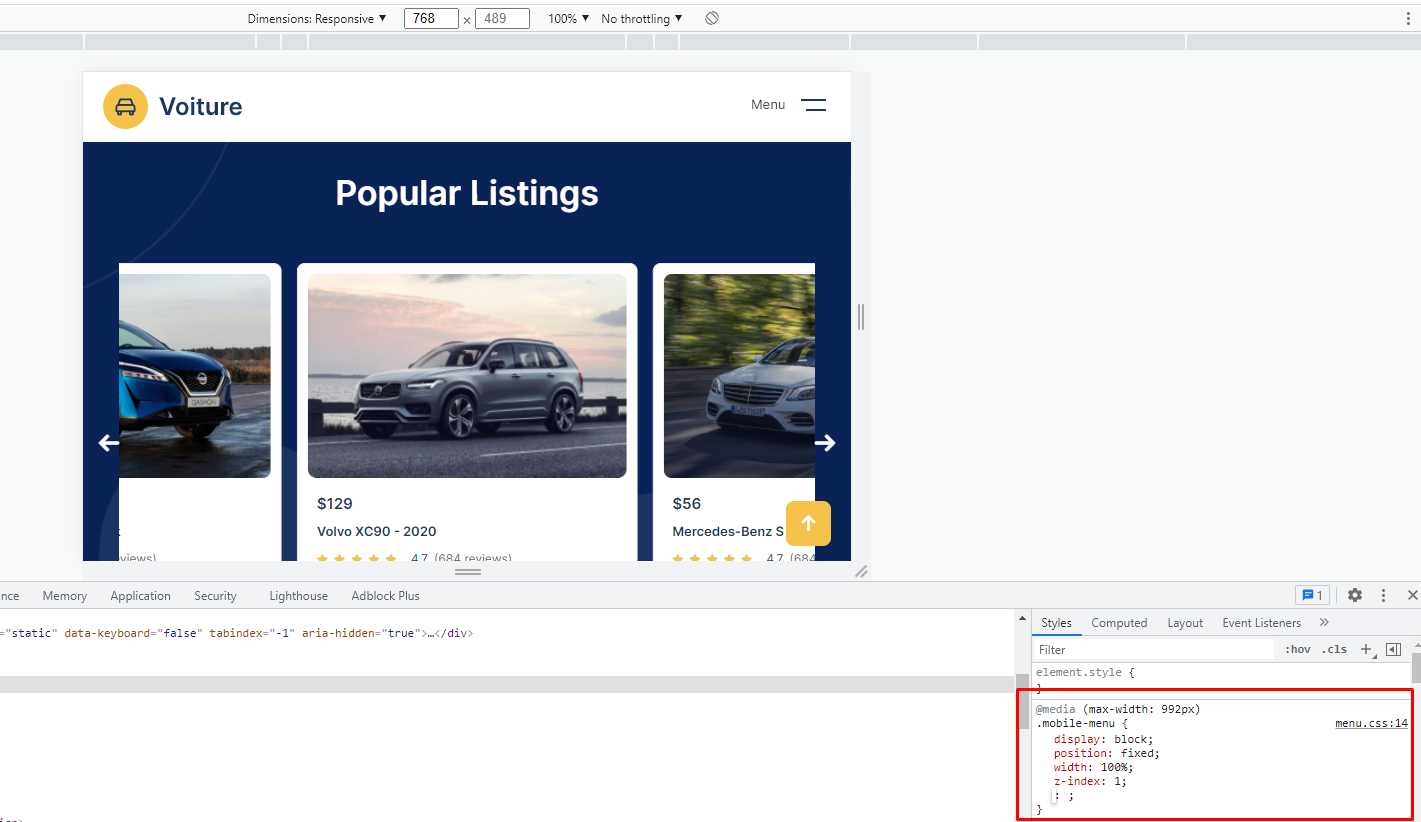The height and width of the screenshot is (822, 1421).
Task: Click the Volvo XC90 - 2020 title
Action: [377, 532]
